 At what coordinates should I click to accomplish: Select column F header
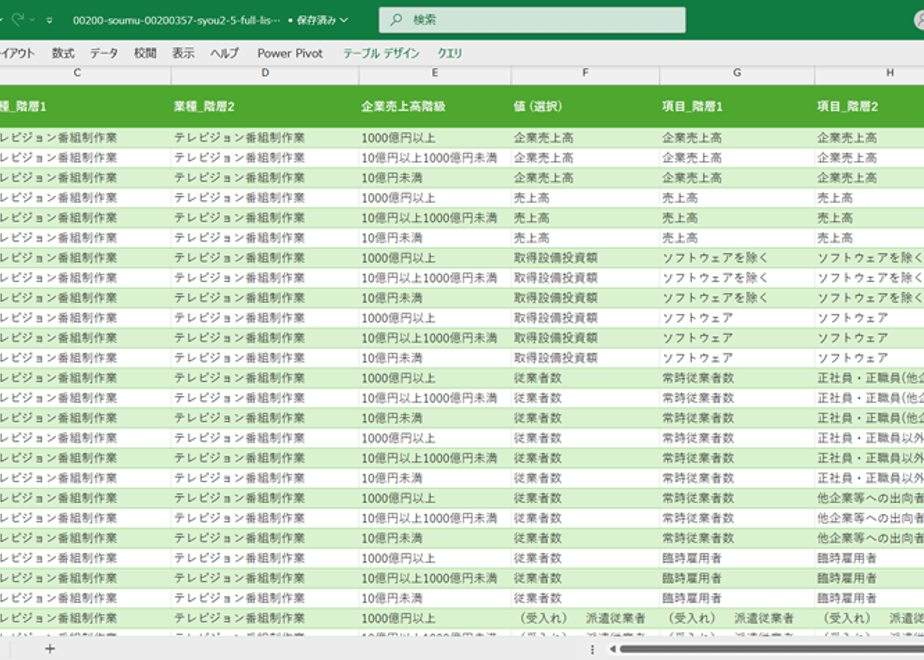pos(585,73)
